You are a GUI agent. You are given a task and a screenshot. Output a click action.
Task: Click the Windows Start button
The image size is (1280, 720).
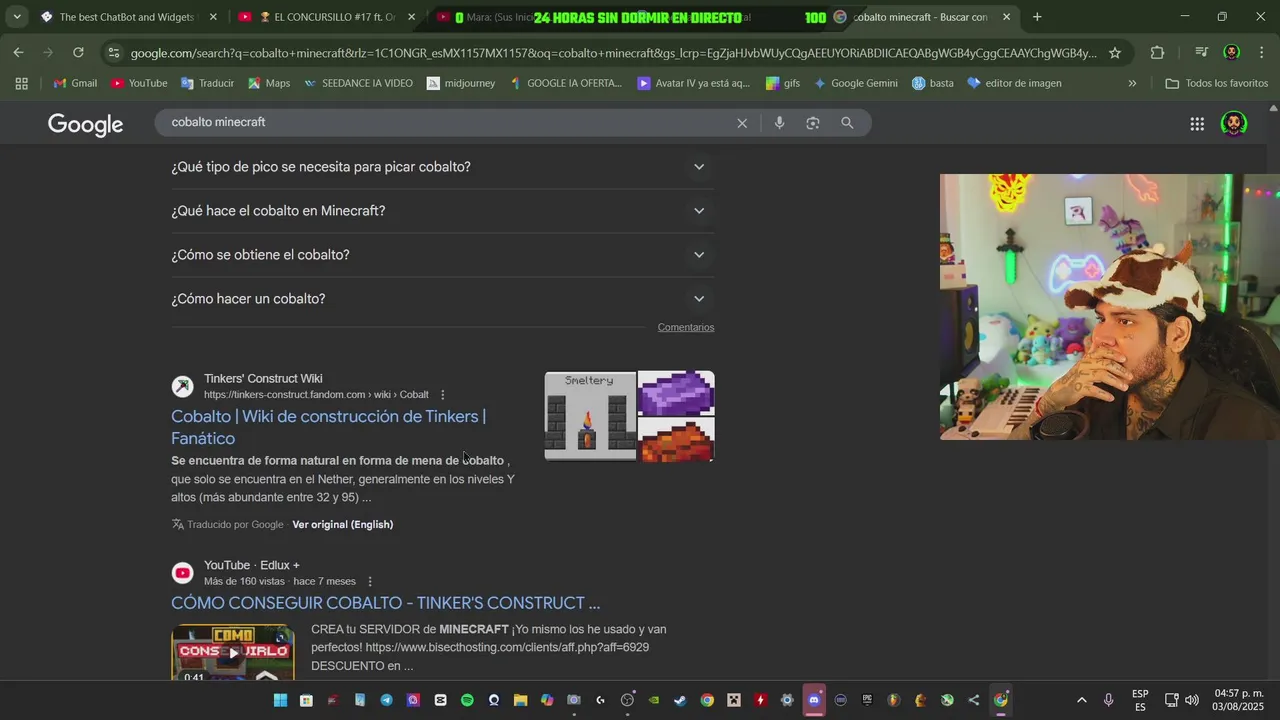point(280,700)
